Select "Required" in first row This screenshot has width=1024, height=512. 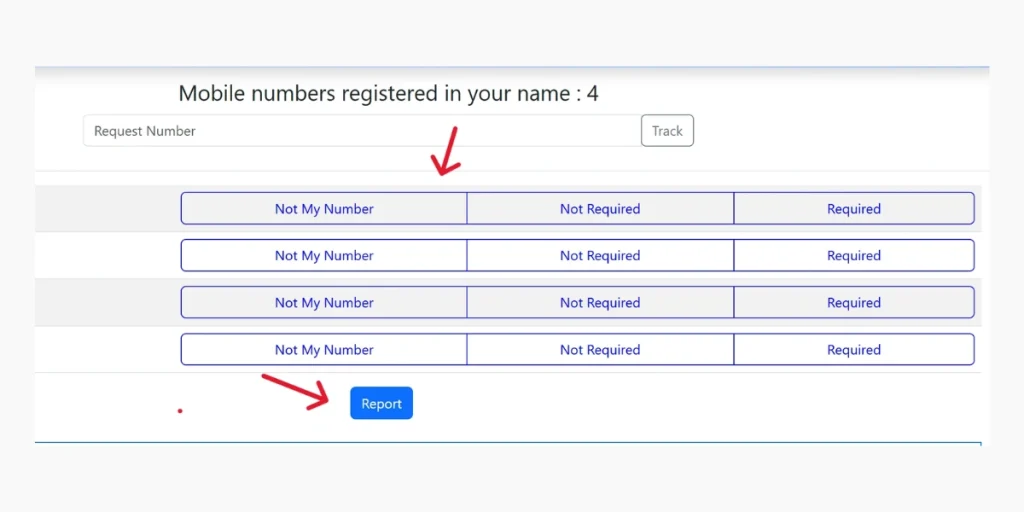(854, 209)
